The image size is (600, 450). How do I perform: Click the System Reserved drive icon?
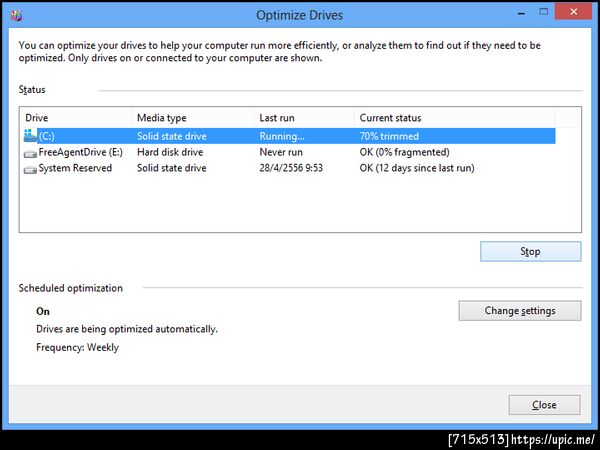tap(29, 168)
